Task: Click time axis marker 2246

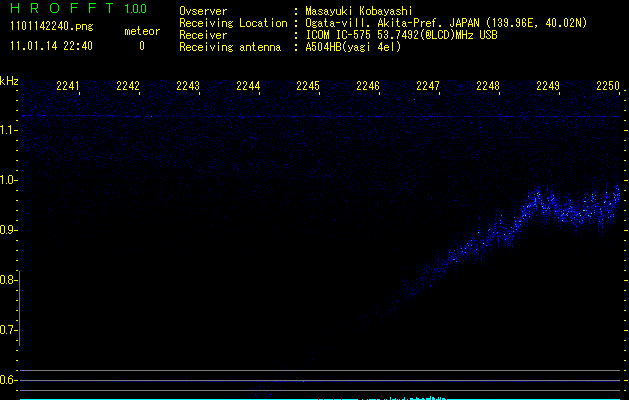Action: [368, 86]
